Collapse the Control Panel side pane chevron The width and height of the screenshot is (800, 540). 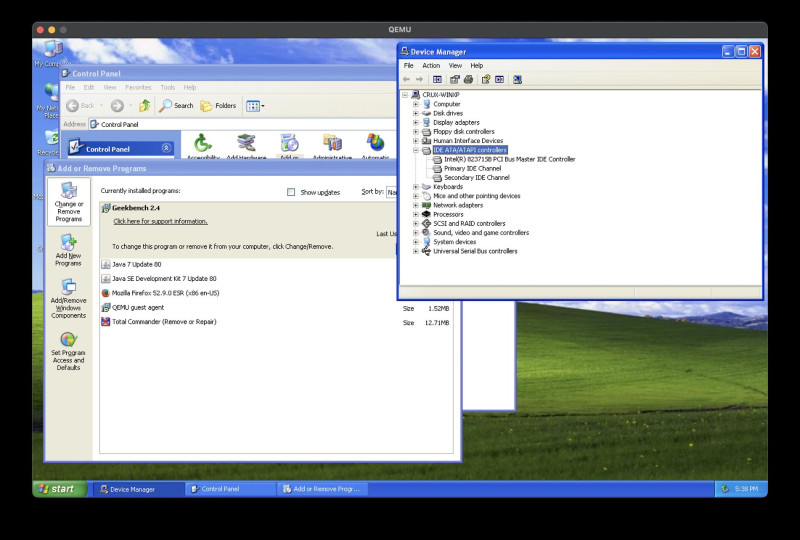click(x=166, y=148)
